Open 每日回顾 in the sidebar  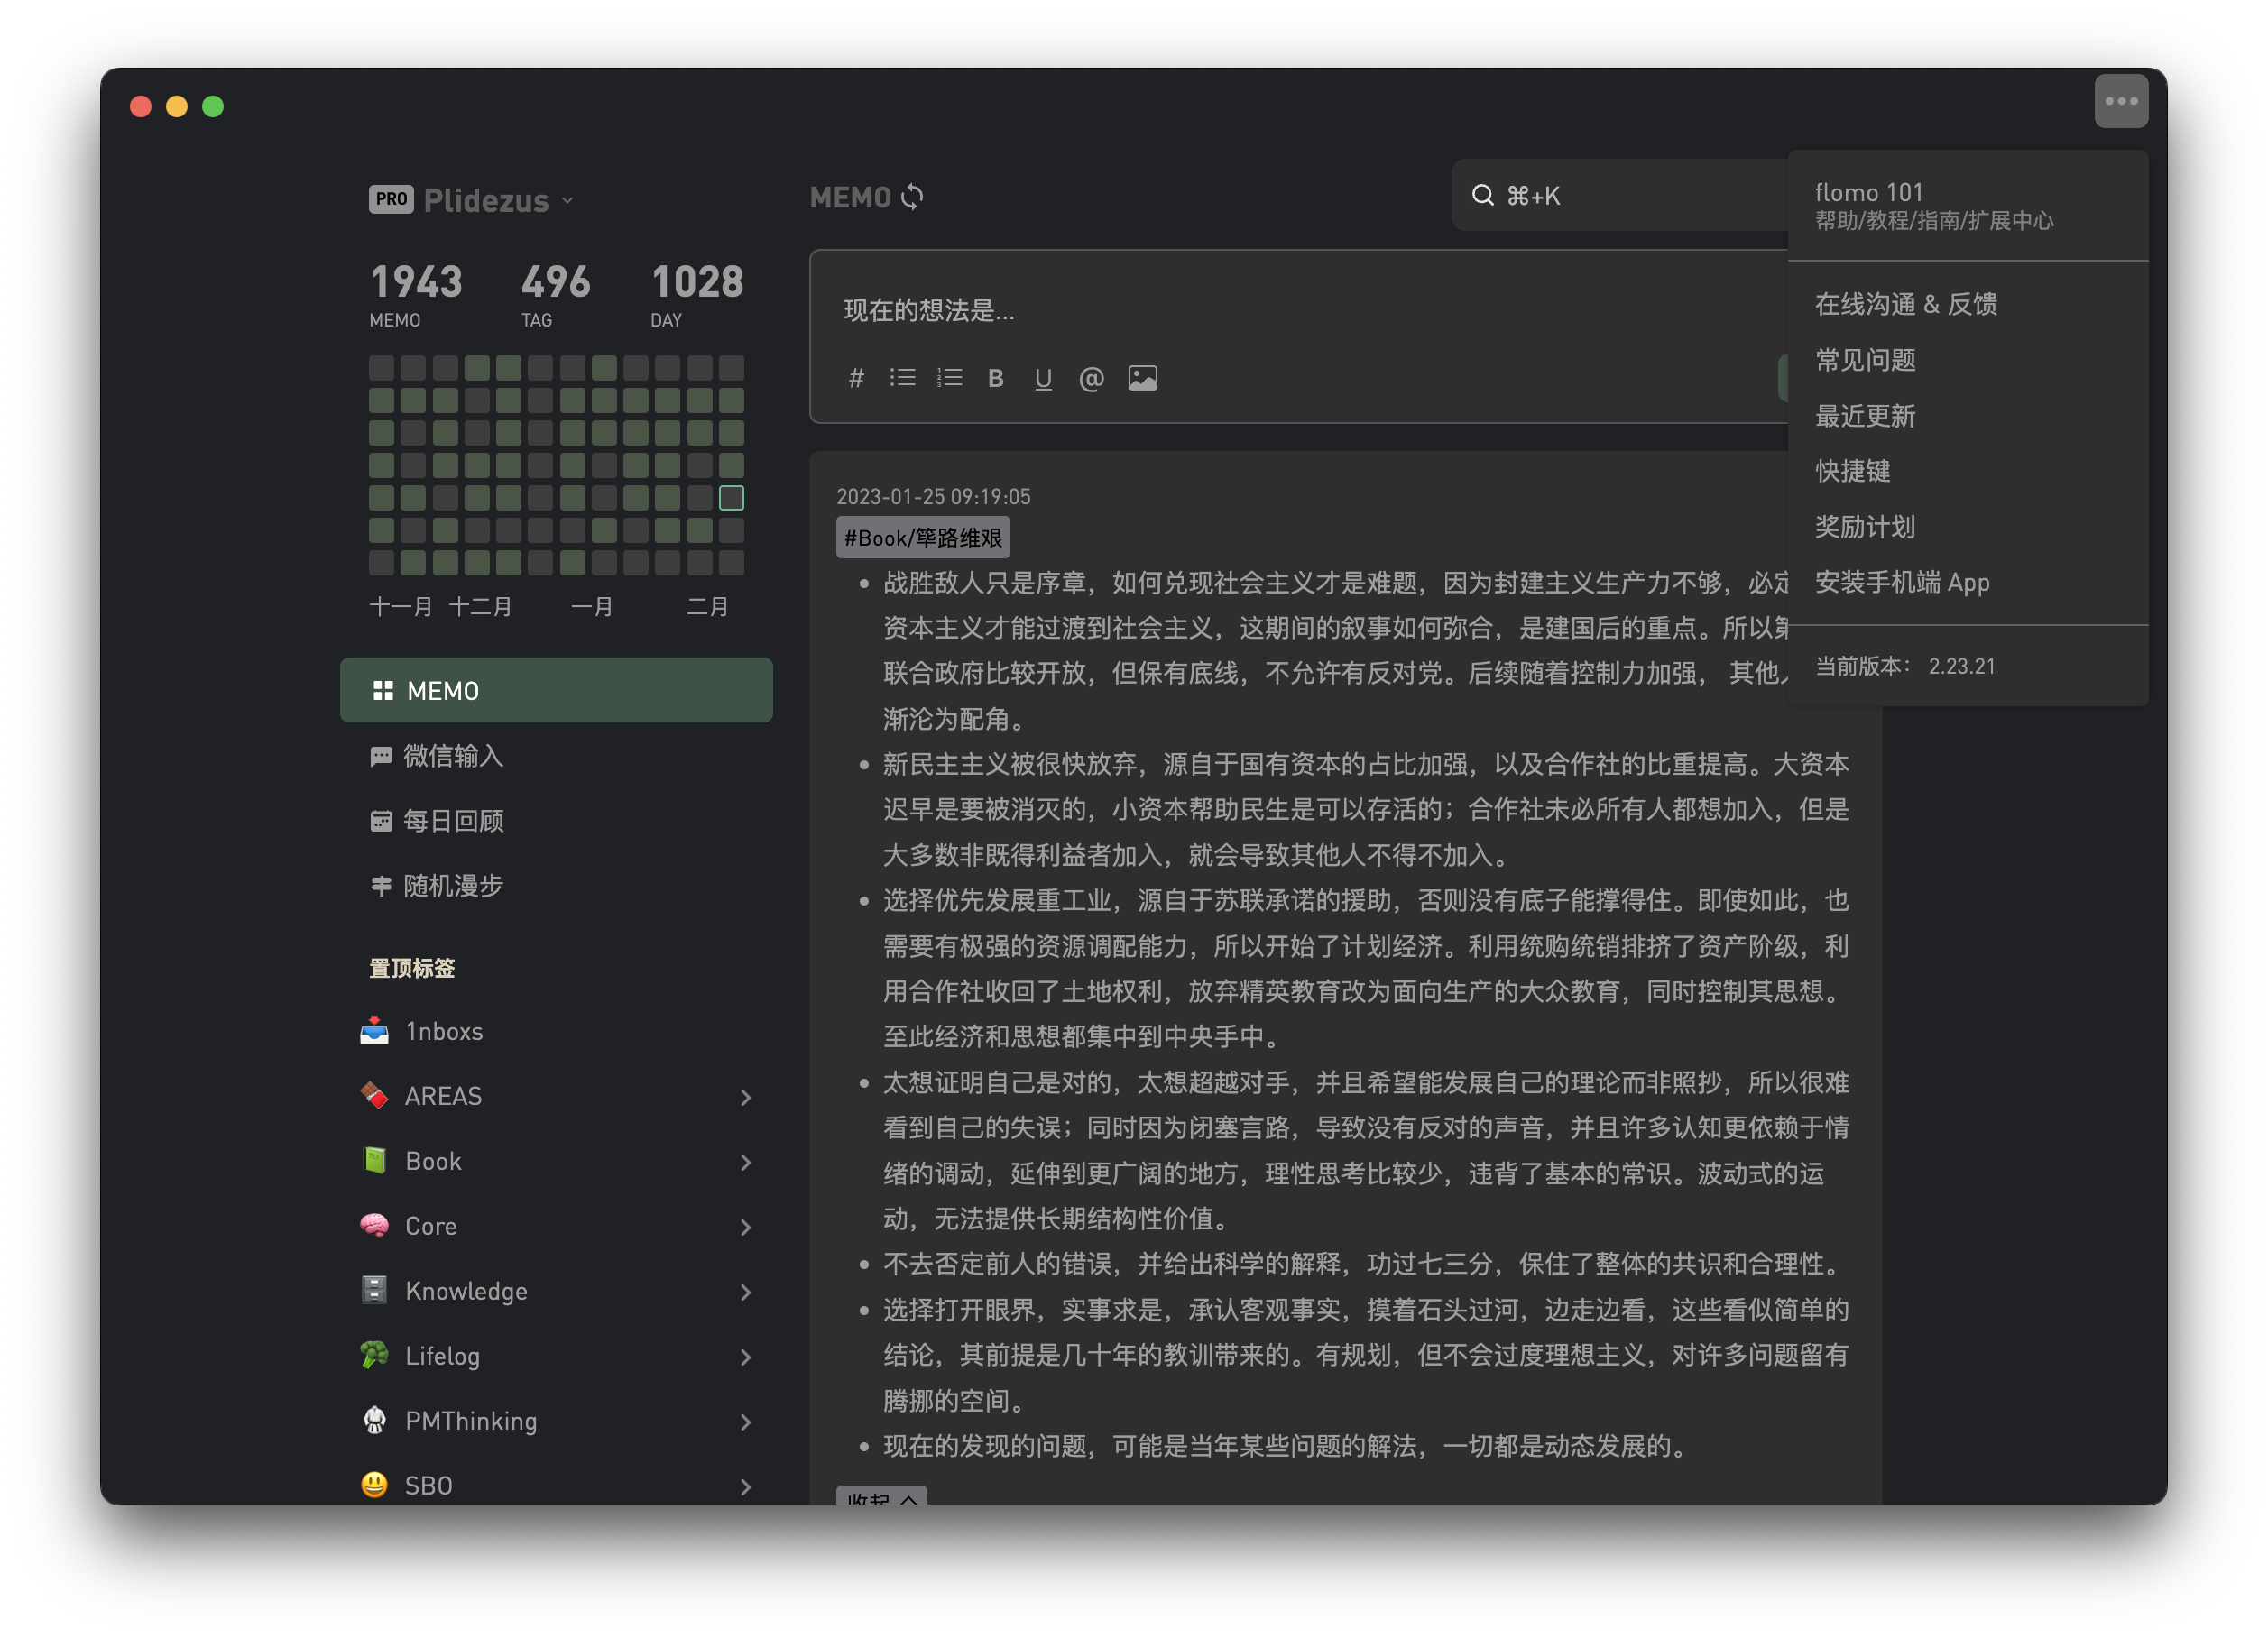(556, 821)
